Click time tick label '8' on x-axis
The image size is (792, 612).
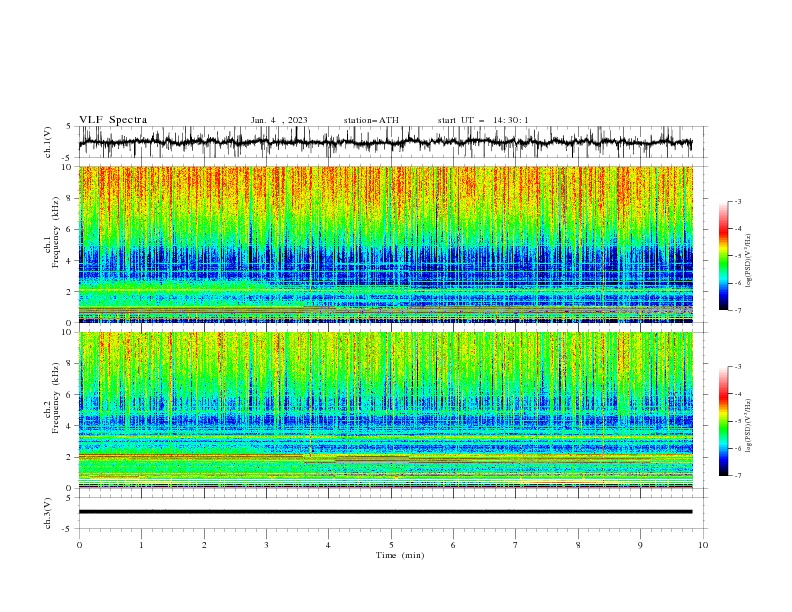tap(578, 545)
